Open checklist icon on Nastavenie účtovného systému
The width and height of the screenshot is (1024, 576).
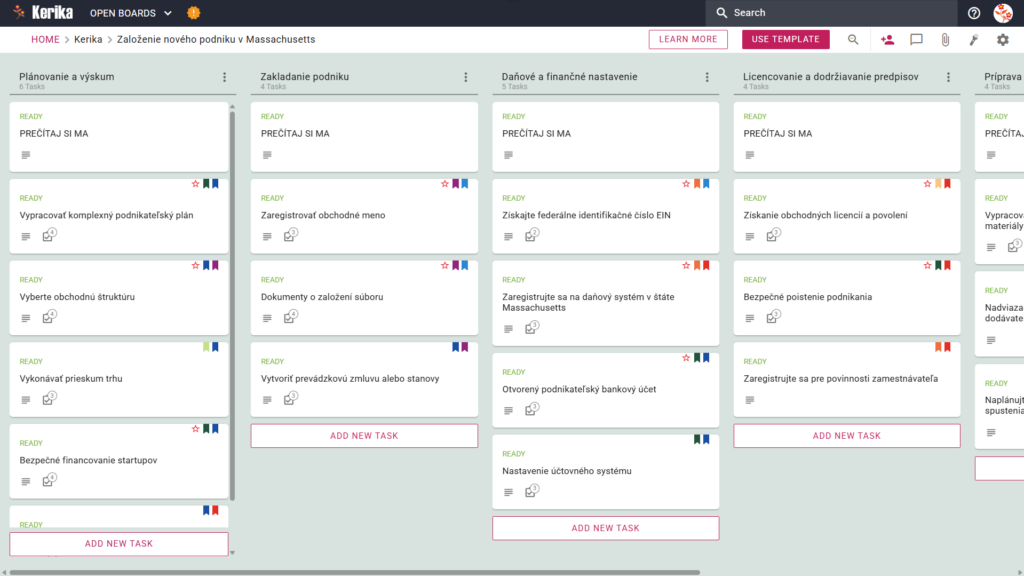(x=532, y=491)
